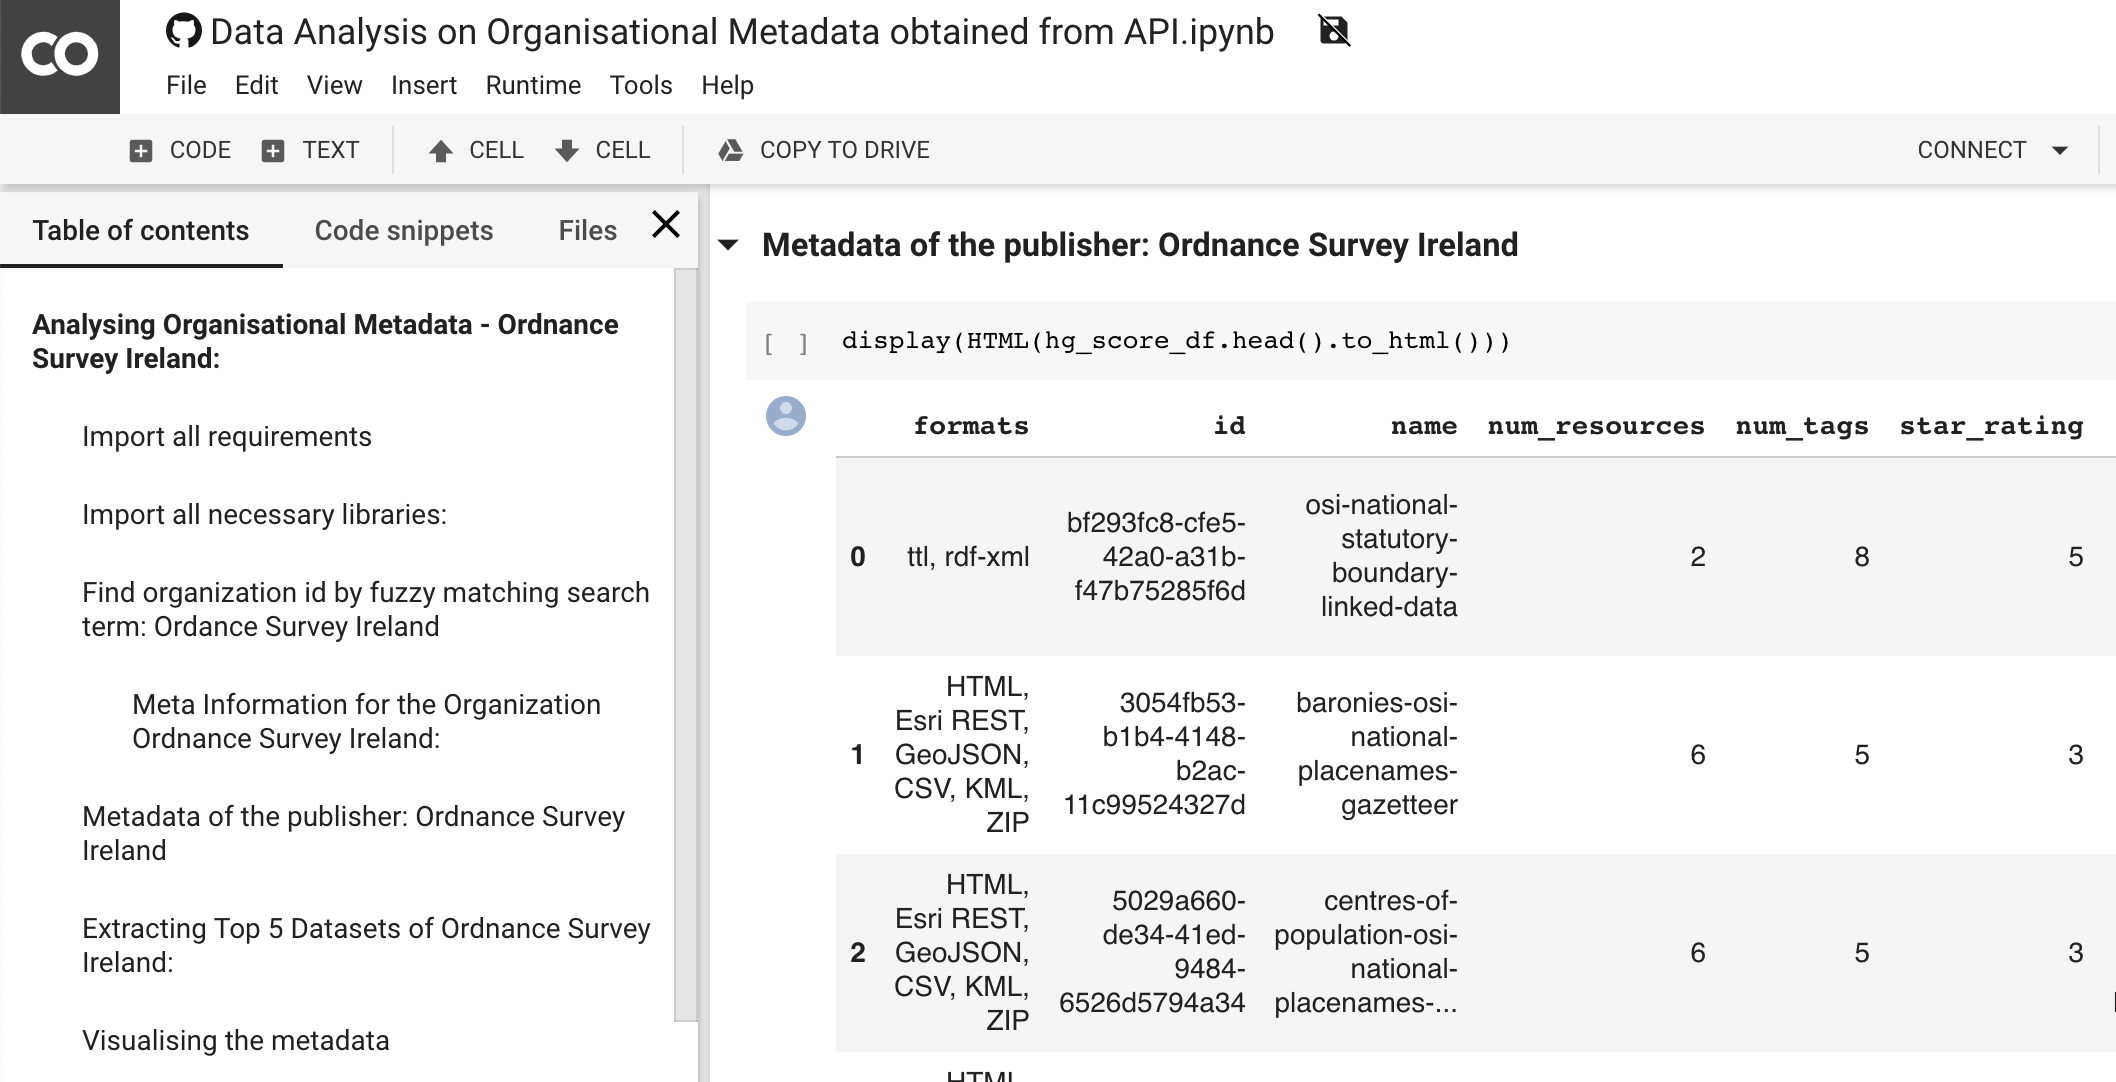Jump to 'Visualising the metadata' section
Image resolution: width=2116 pixels, height=1082 pixels.
point(236,1040)
